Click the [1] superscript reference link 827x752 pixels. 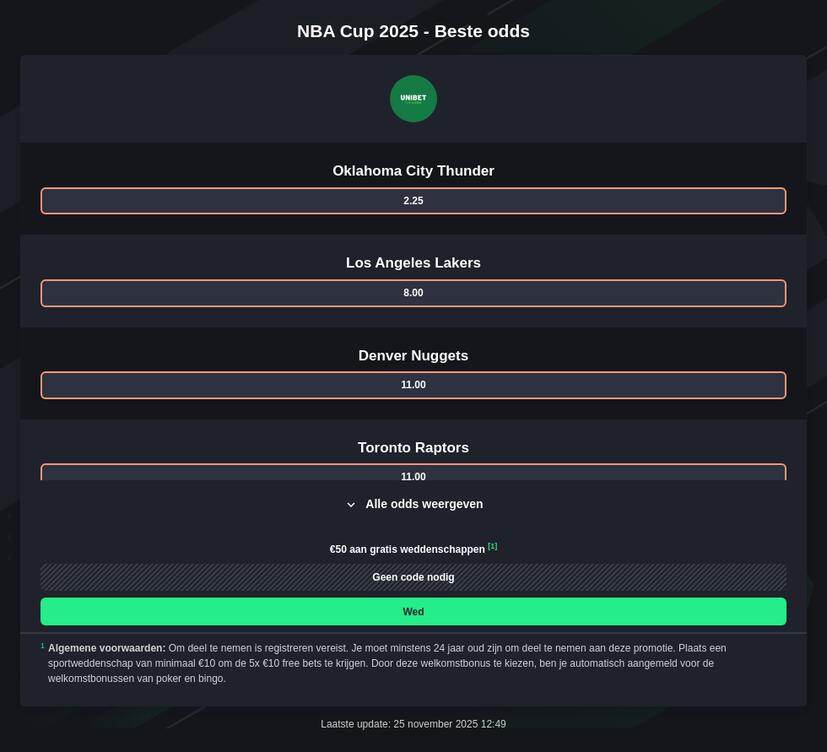[x=492, y=544]
